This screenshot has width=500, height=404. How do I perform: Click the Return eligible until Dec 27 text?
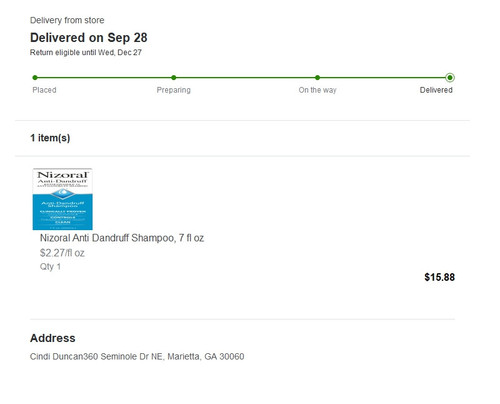coord(86,52)
